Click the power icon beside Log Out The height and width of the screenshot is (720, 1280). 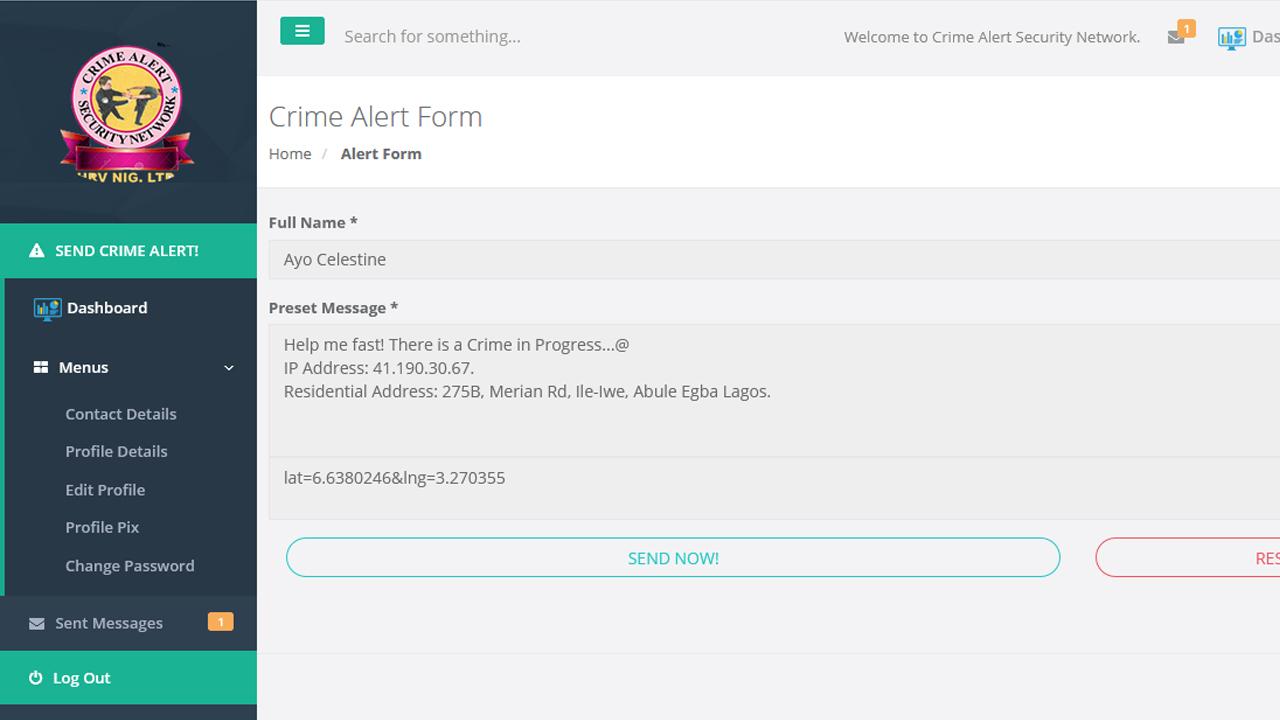click(x=36, y=678)
